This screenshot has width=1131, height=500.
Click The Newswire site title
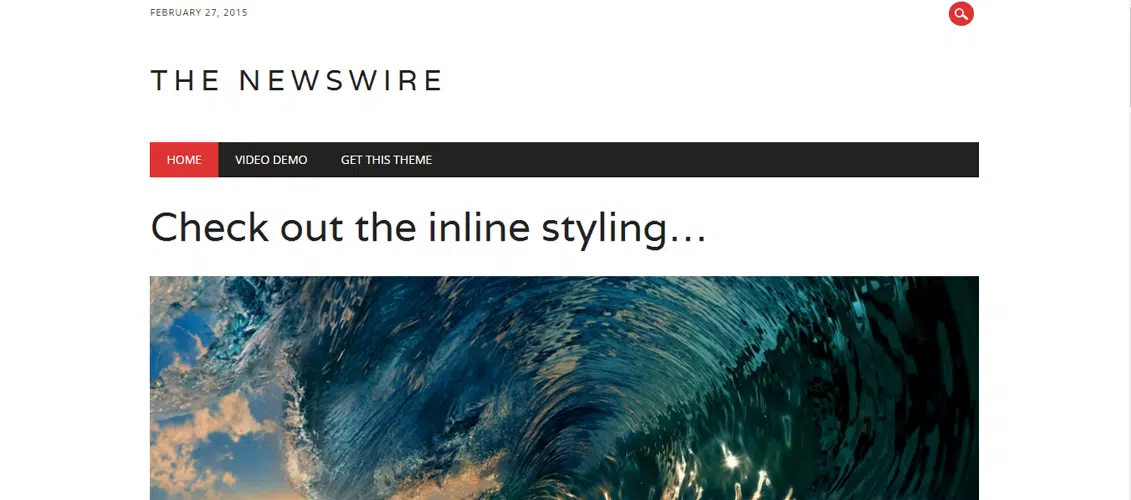tap(296, 80)
